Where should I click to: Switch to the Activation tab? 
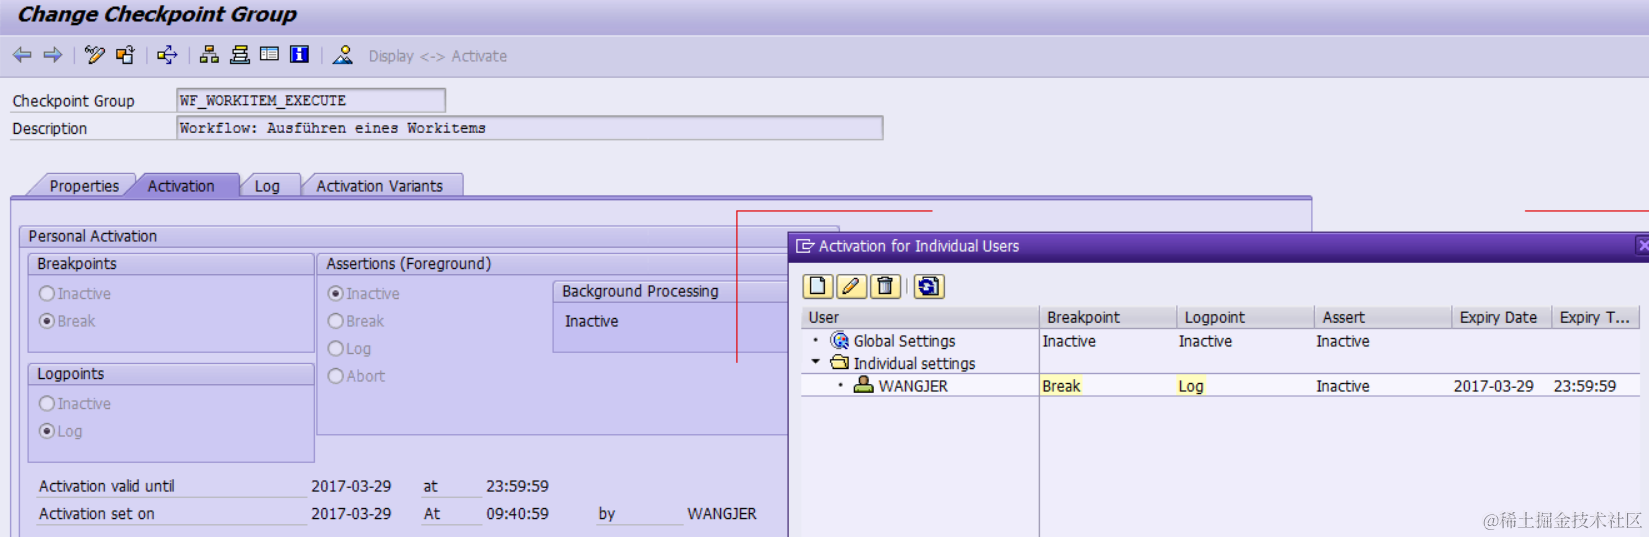[x=181, y=186]
